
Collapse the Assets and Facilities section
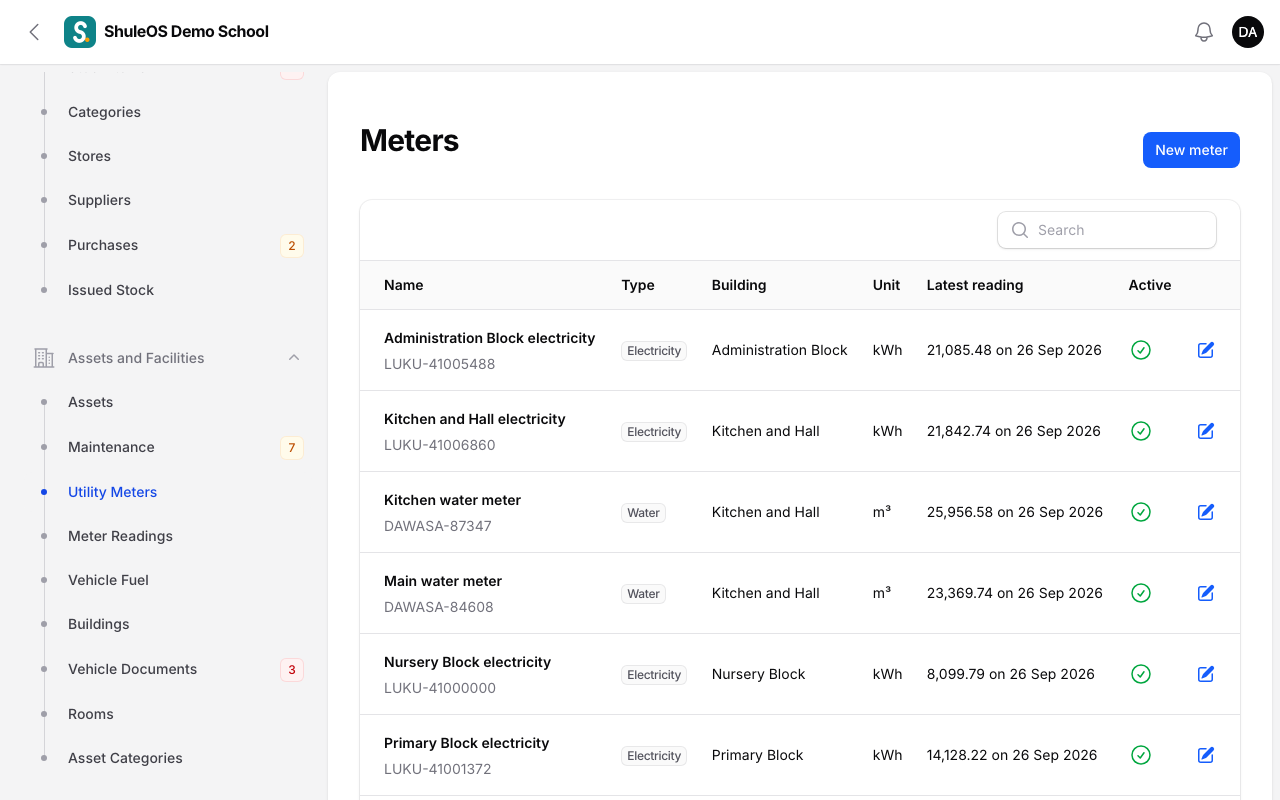(294, 358)
